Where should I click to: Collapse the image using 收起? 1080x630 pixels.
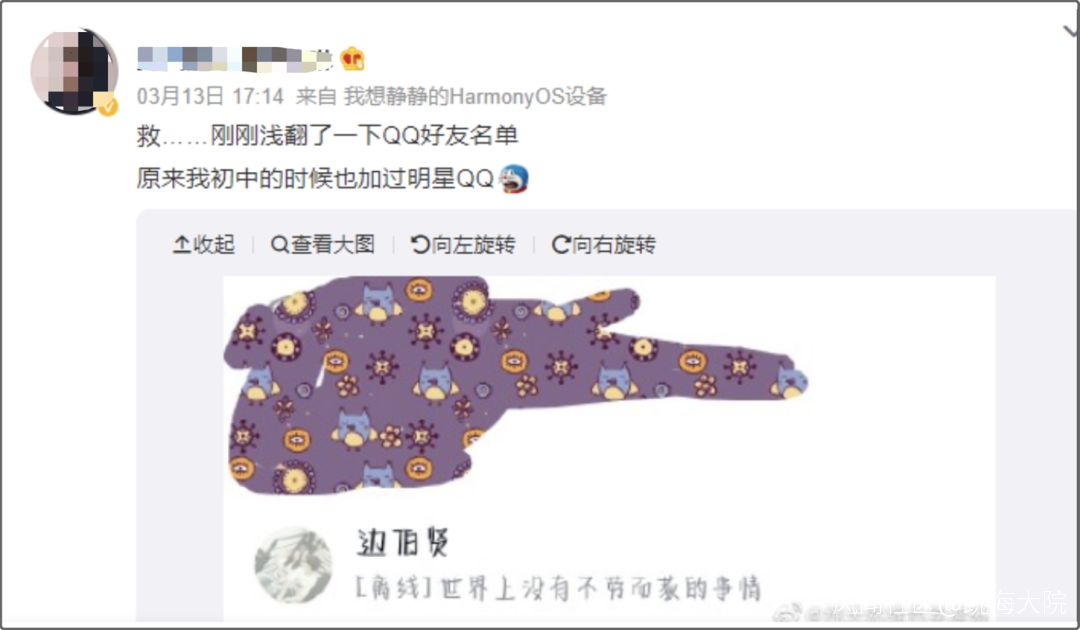click(x=204, y=244)
